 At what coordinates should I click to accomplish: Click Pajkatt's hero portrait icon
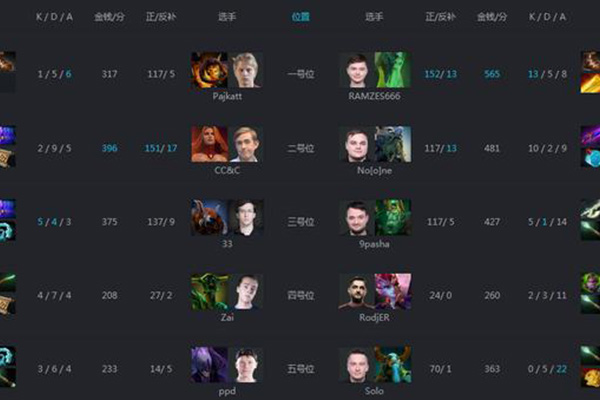[x=210, y=70]
